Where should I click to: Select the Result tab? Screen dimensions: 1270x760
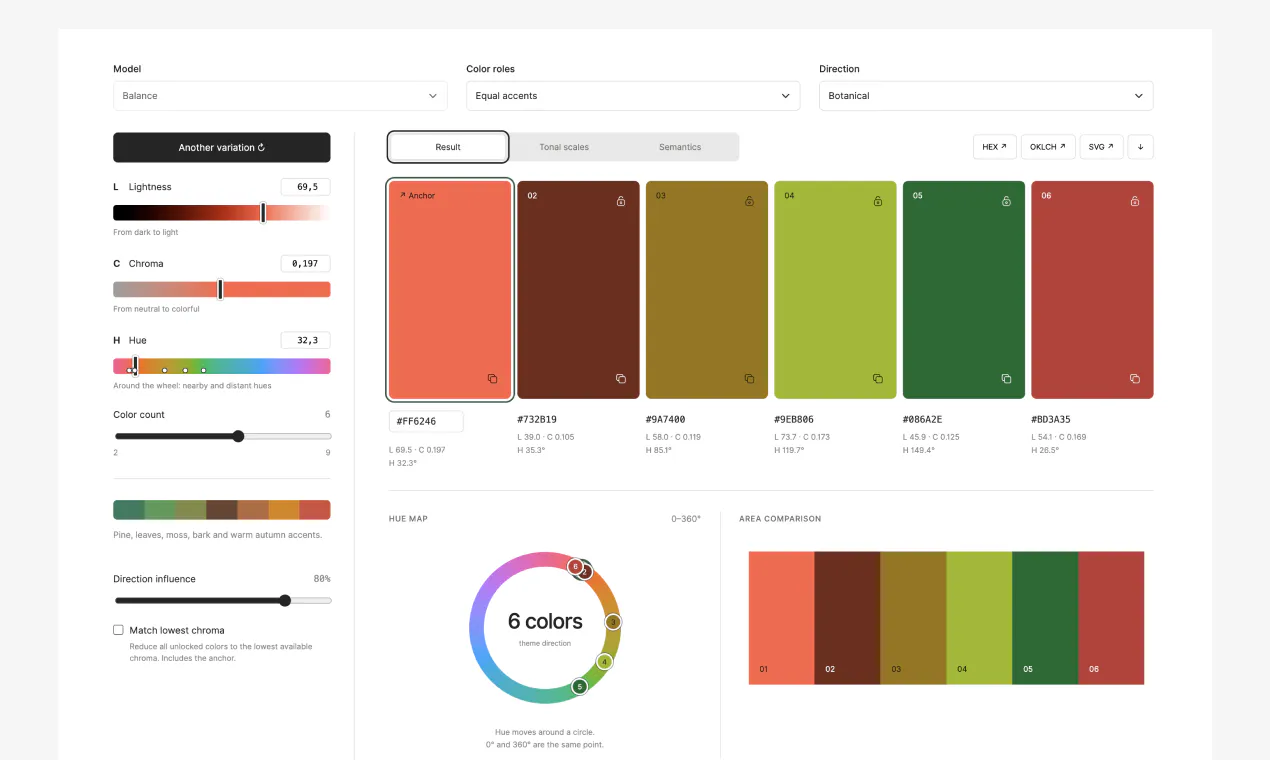(448, 147)
